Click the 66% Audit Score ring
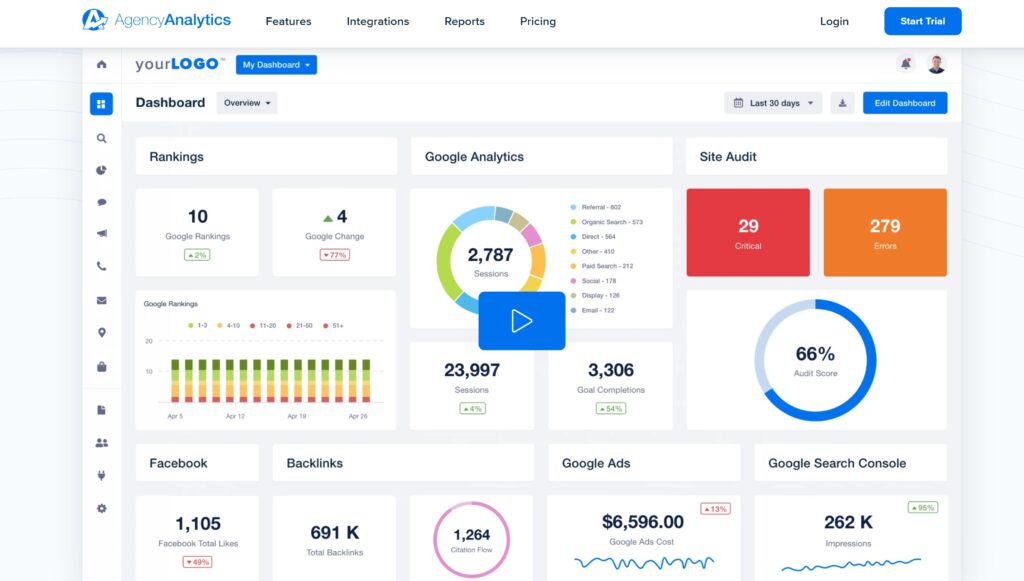 815,360
